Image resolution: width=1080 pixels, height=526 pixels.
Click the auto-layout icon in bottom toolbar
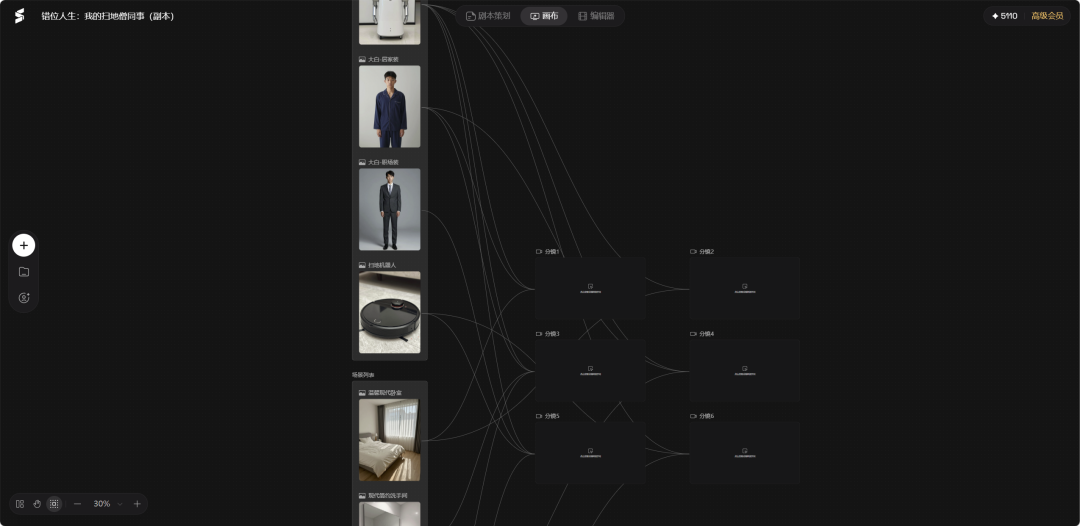pos(20,504)
